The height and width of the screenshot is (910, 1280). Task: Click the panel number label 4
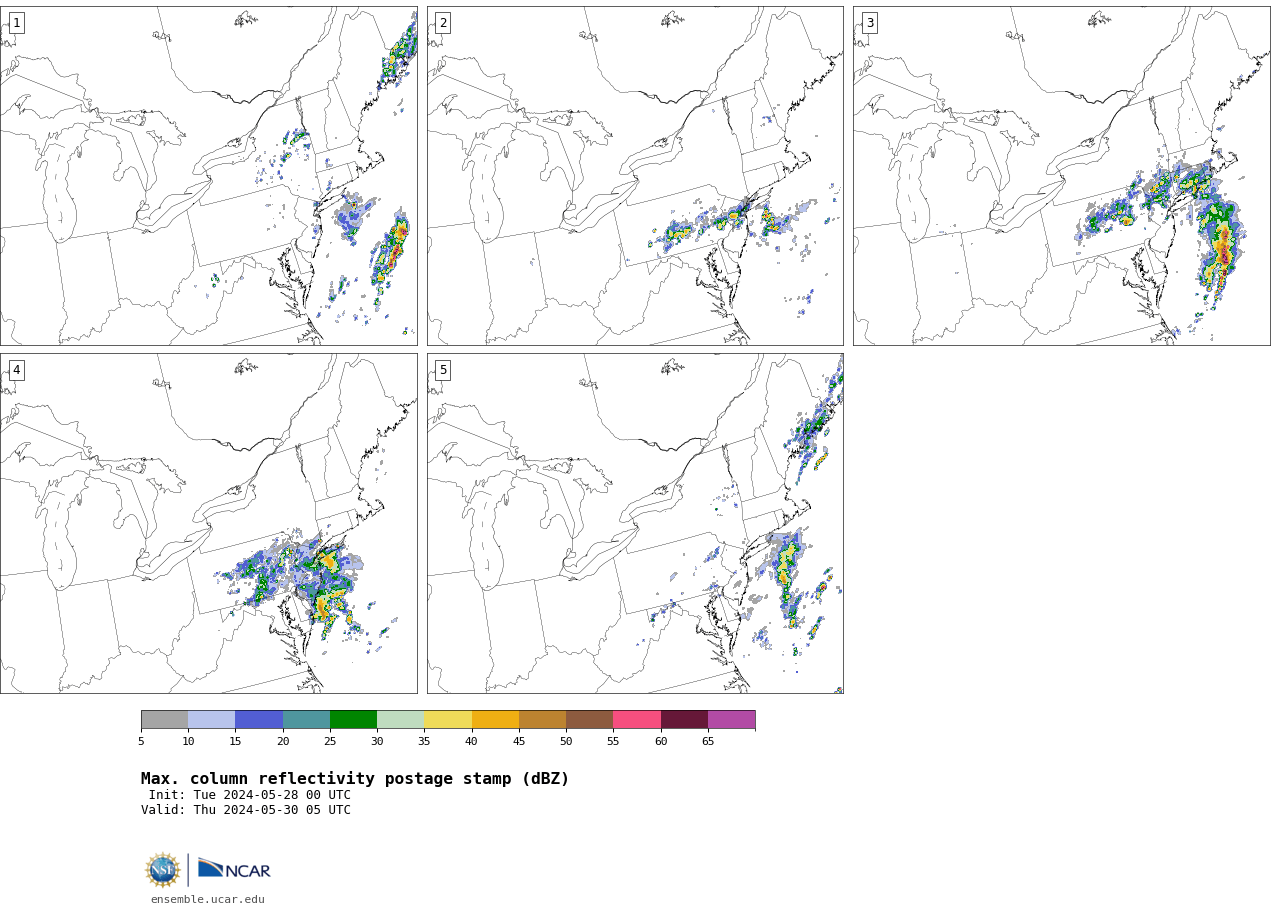coord(16,370)
